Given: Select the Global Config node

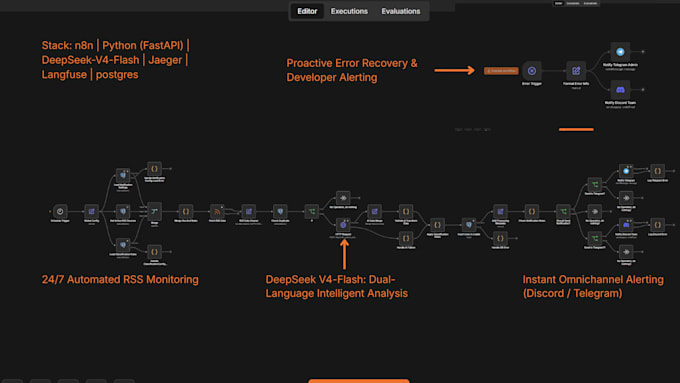Looking at the screenshot, I should coord(92,211).
